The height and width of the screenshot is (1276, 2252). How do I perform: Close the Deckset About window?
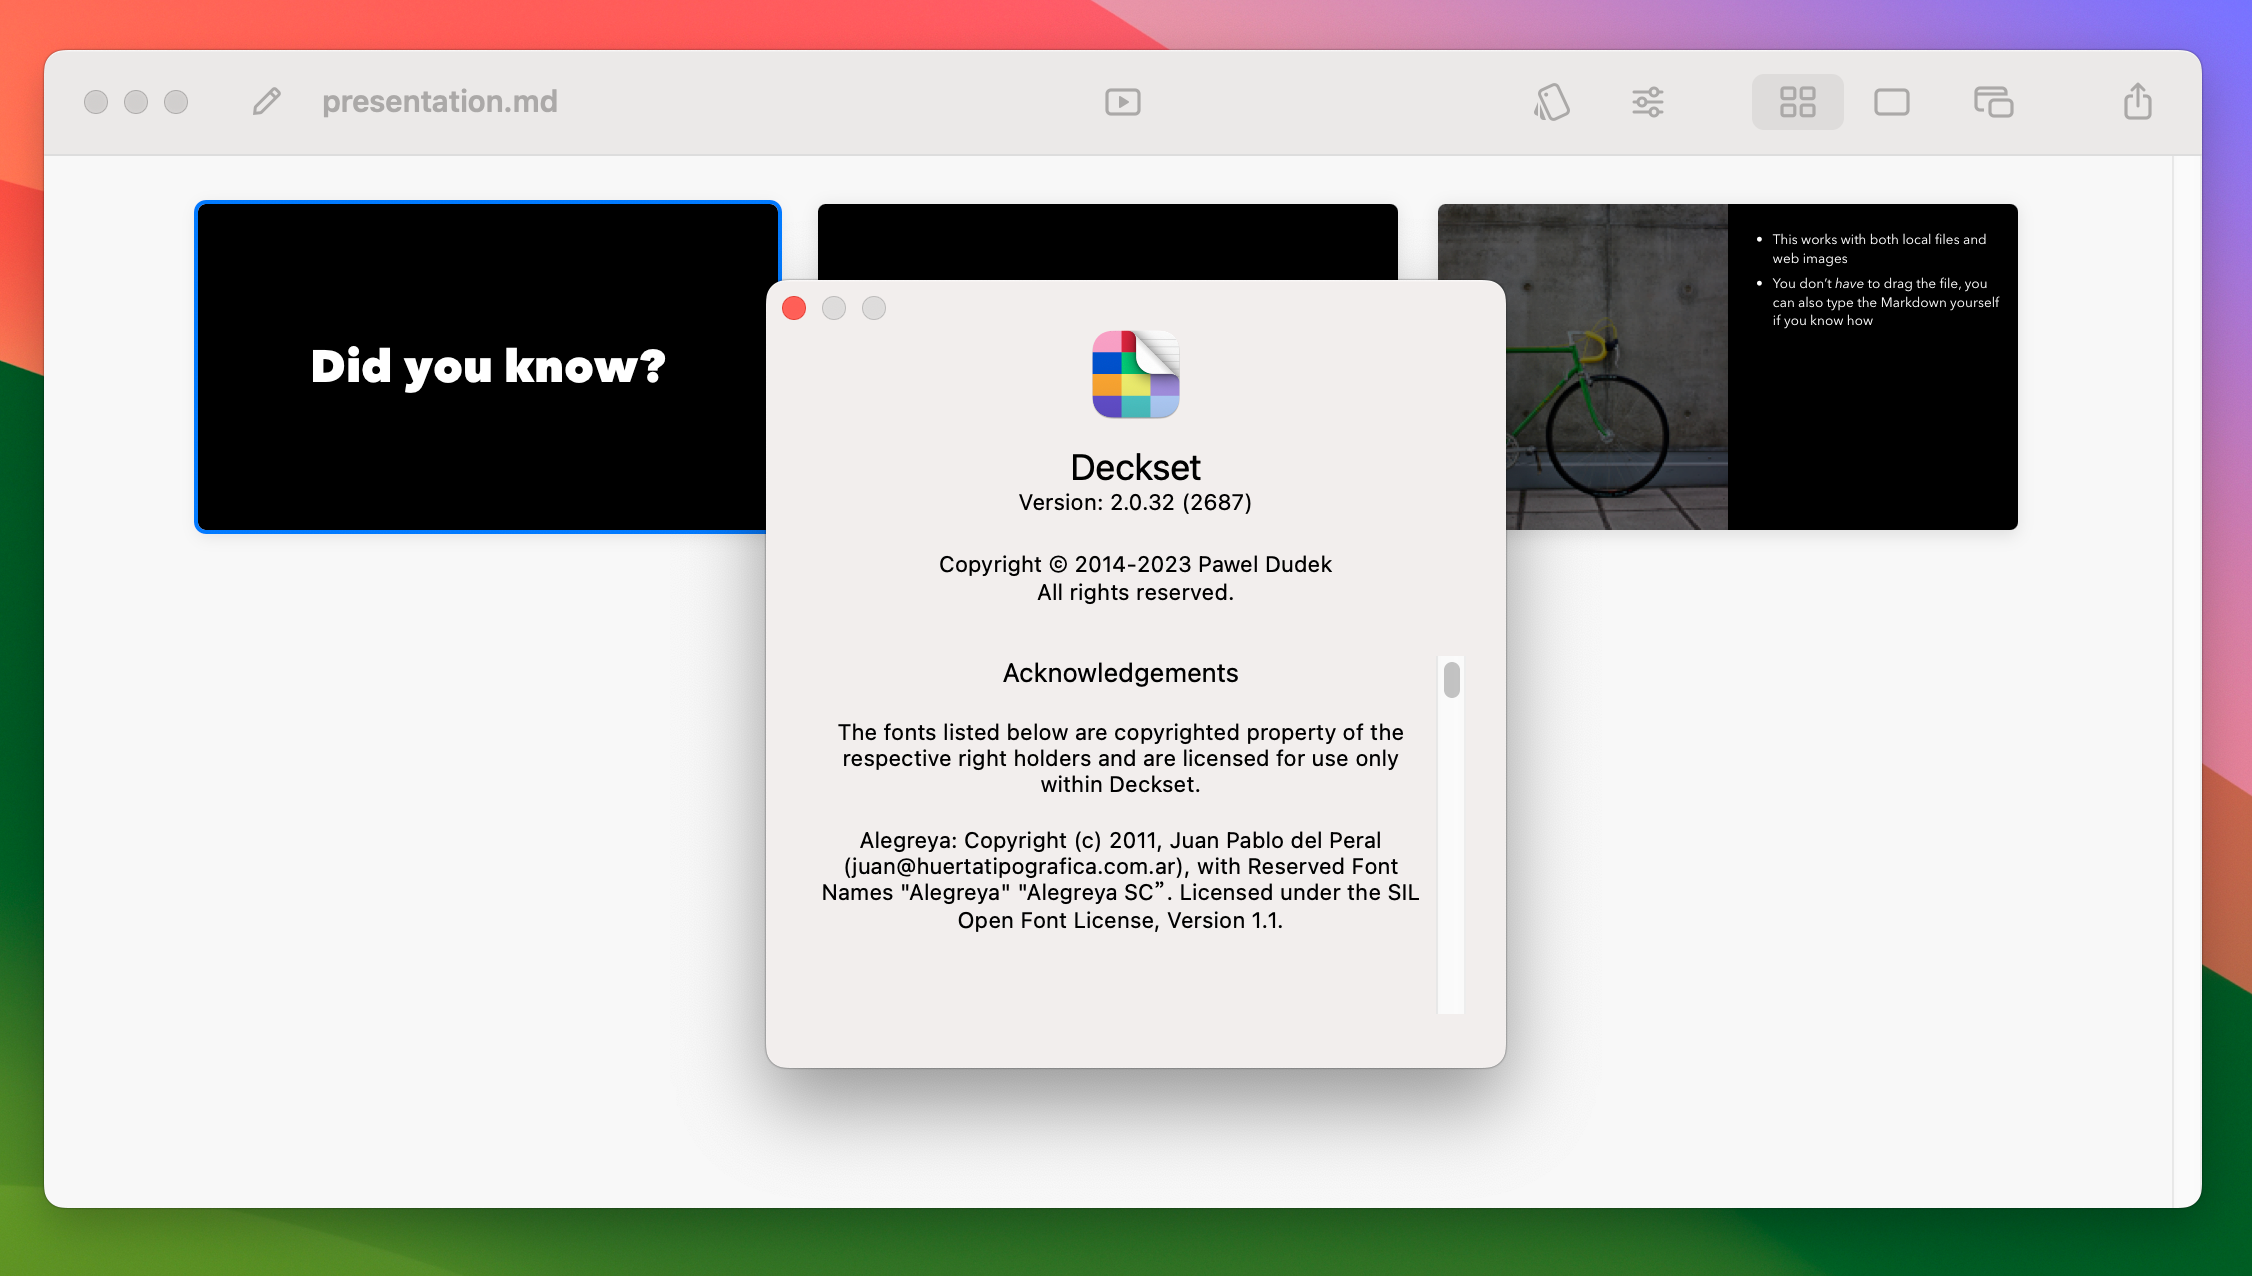[x=794, y=308]
